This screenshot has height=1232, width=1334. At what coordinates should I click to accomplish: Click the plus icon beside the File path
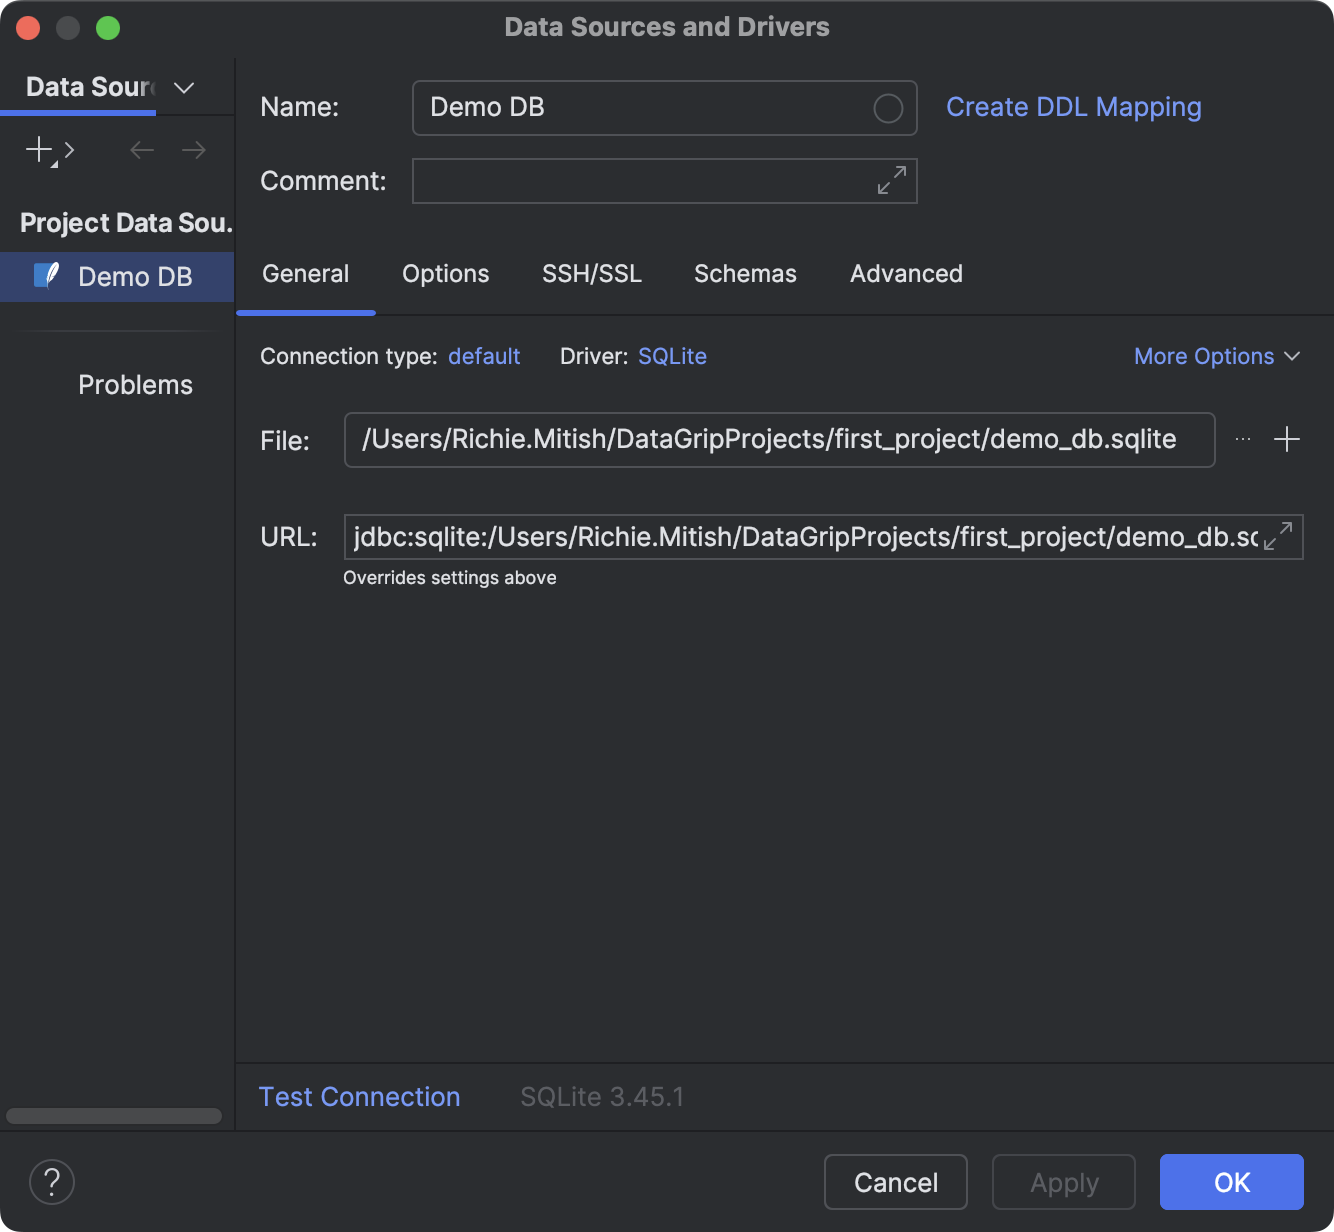(x=1287, y=439)
